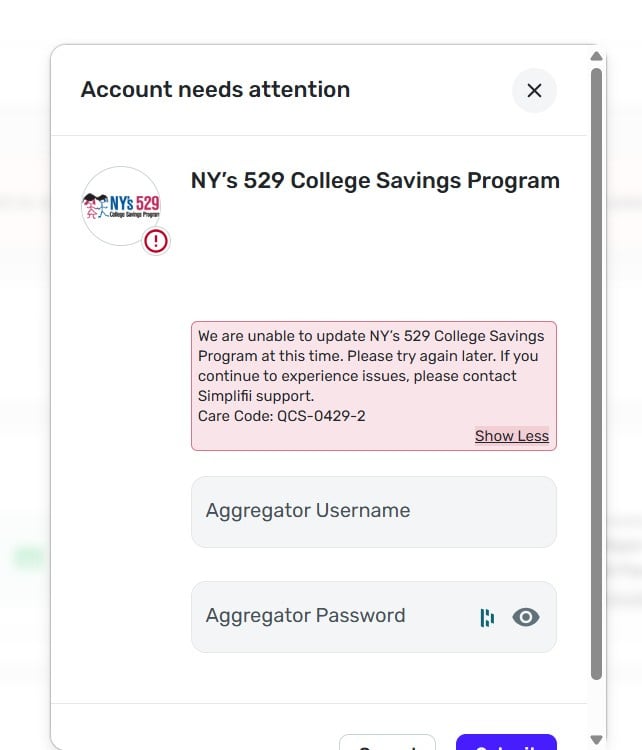This screenshot has height=750, width=642.
Task: Click the Account needs attention title
Action: pyautogui.click(x=215, y=90)
